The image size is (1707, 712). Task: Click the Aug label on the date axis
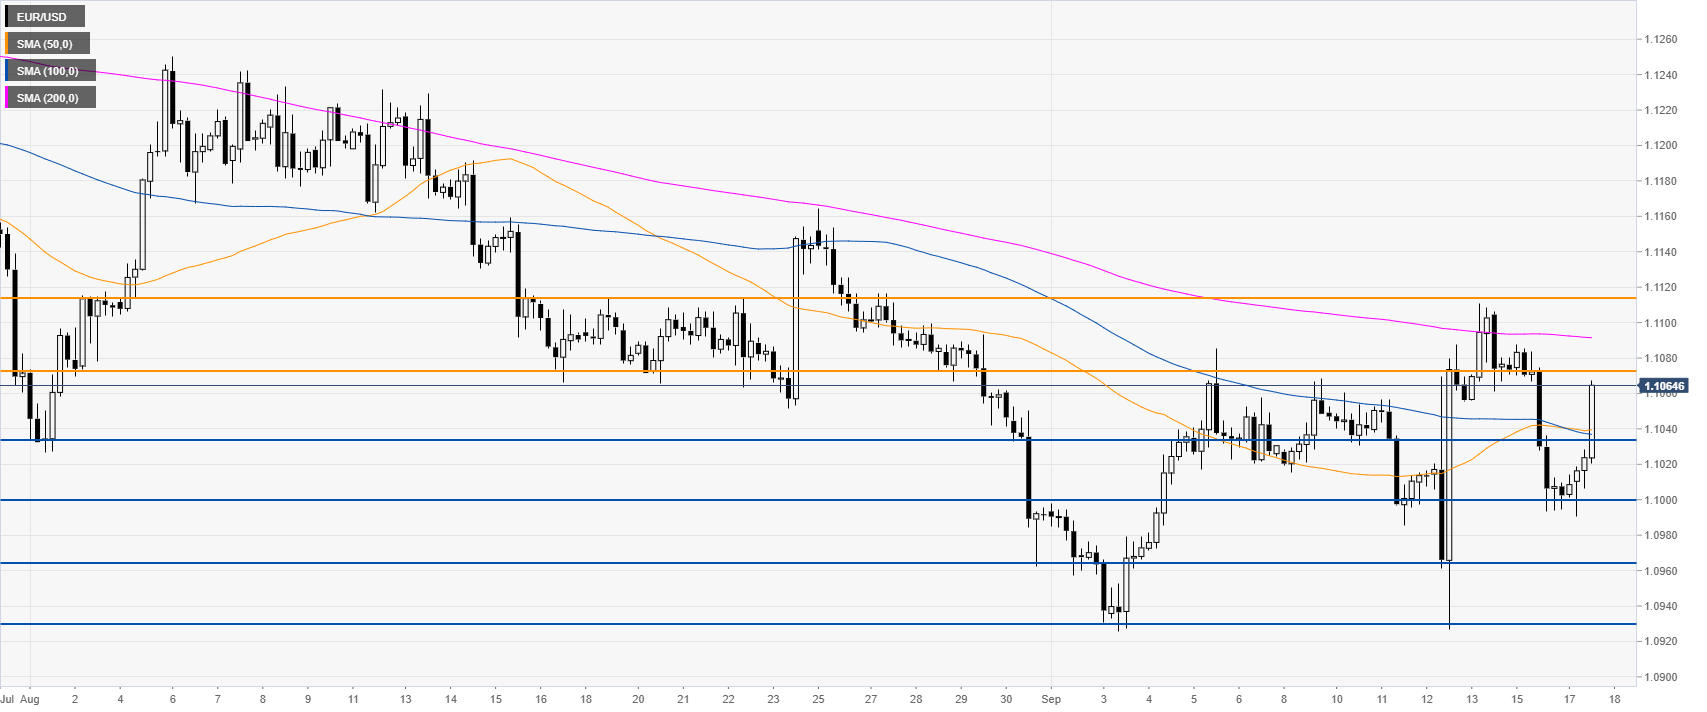[x=29, y=699]
